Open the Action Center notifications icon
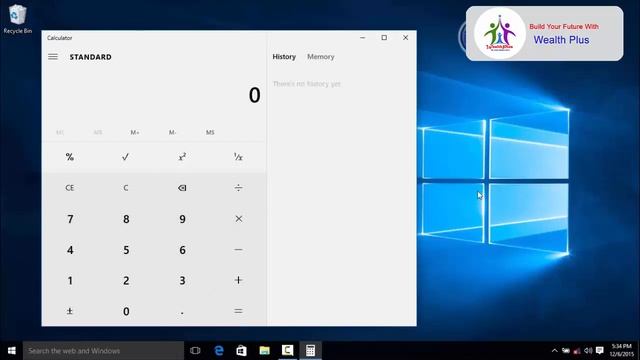The height and width of the screenshot is (360, 640). (600, 351)
